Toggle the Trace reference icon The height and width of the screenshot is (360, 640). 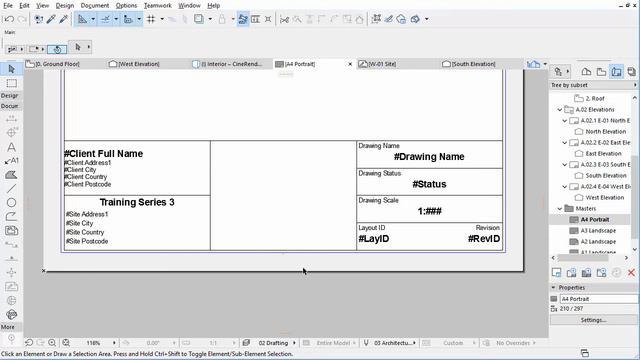coord(199,19)
